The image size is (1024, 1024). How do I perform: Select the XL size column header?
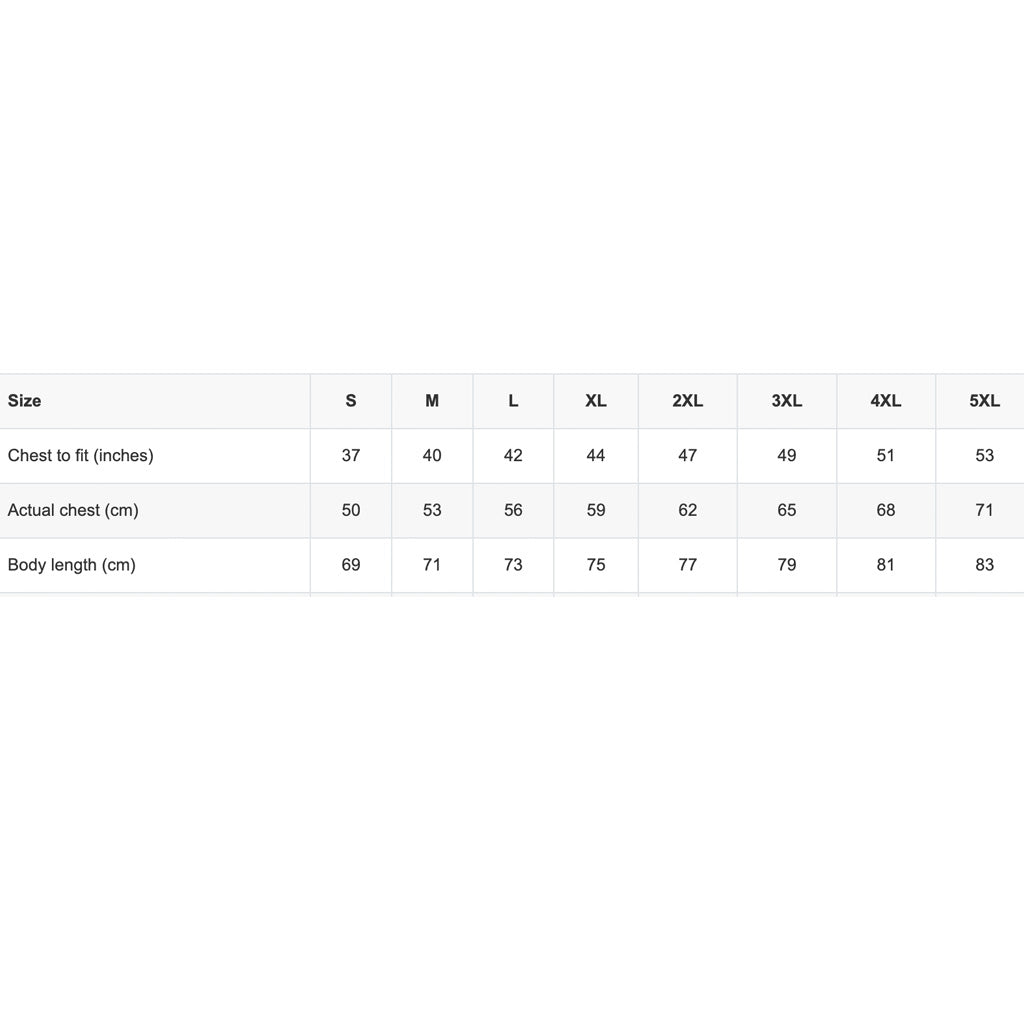click(x=596, y=401)
